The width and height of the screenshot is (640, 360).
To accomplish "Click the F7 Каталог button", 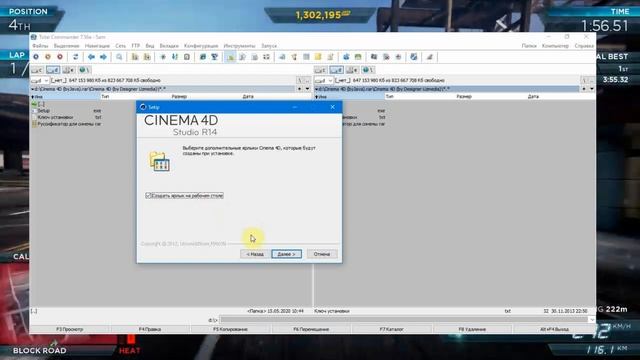I will coord(391,329).
